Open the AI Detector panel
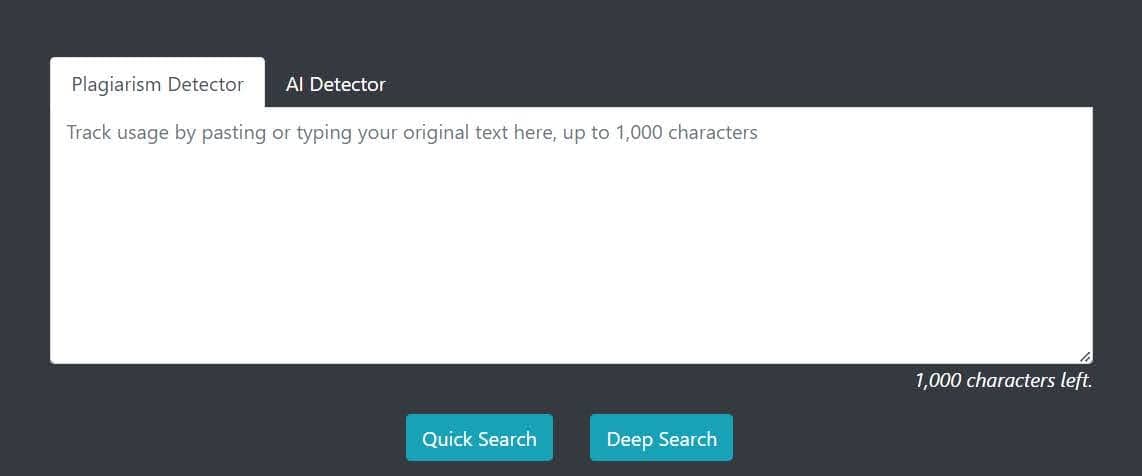1142x476 pixels. click(x=335, y=85)
